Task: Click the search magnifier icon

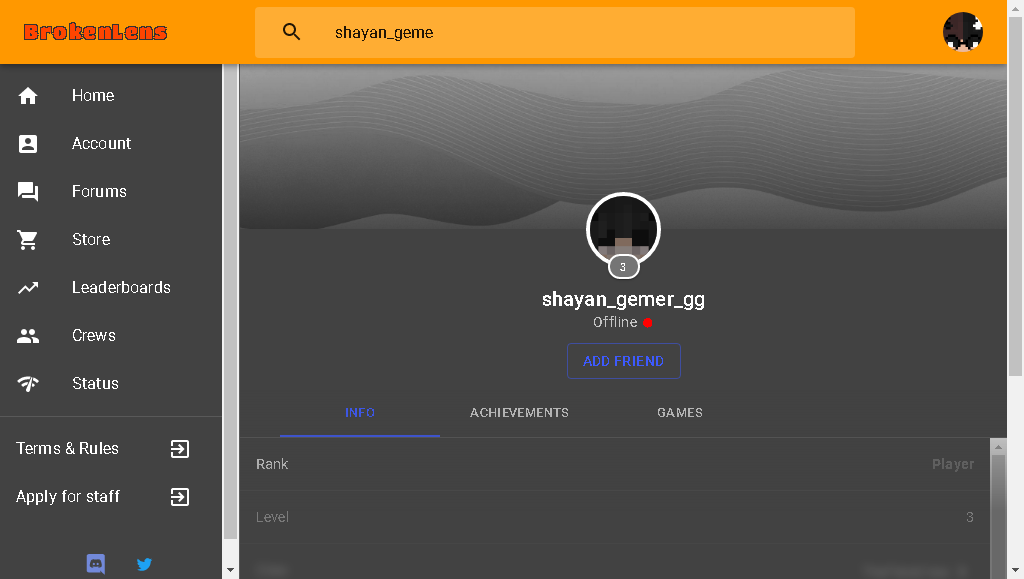Action: 291,32
